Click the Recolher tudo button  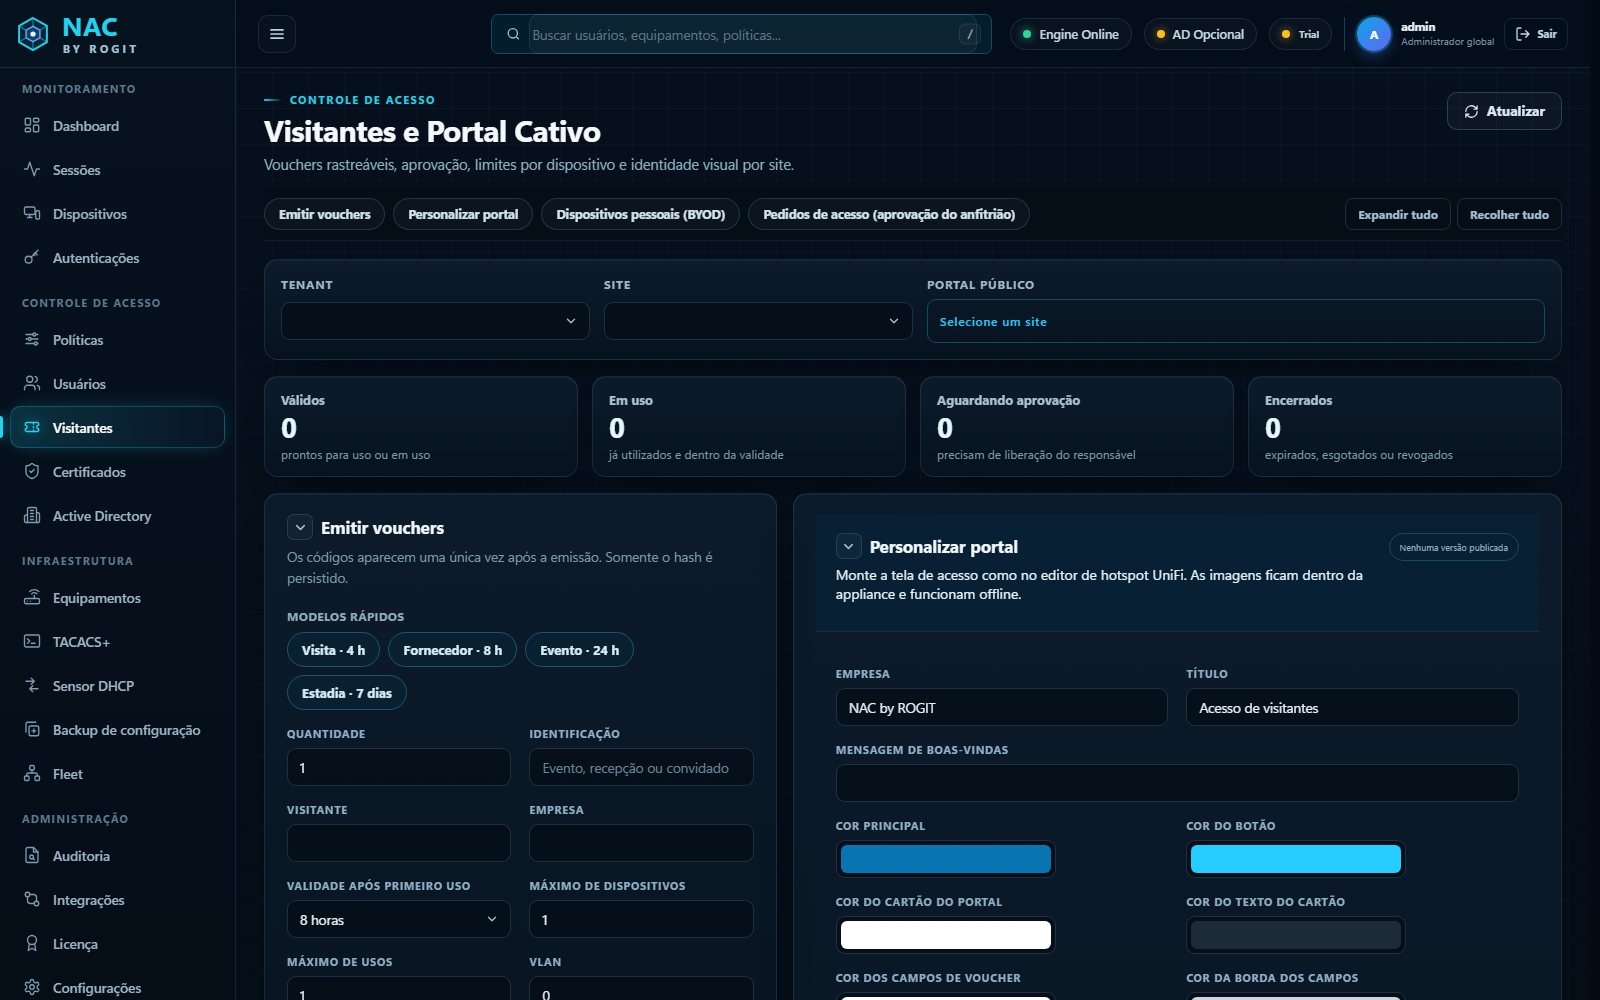(1509, 214)
